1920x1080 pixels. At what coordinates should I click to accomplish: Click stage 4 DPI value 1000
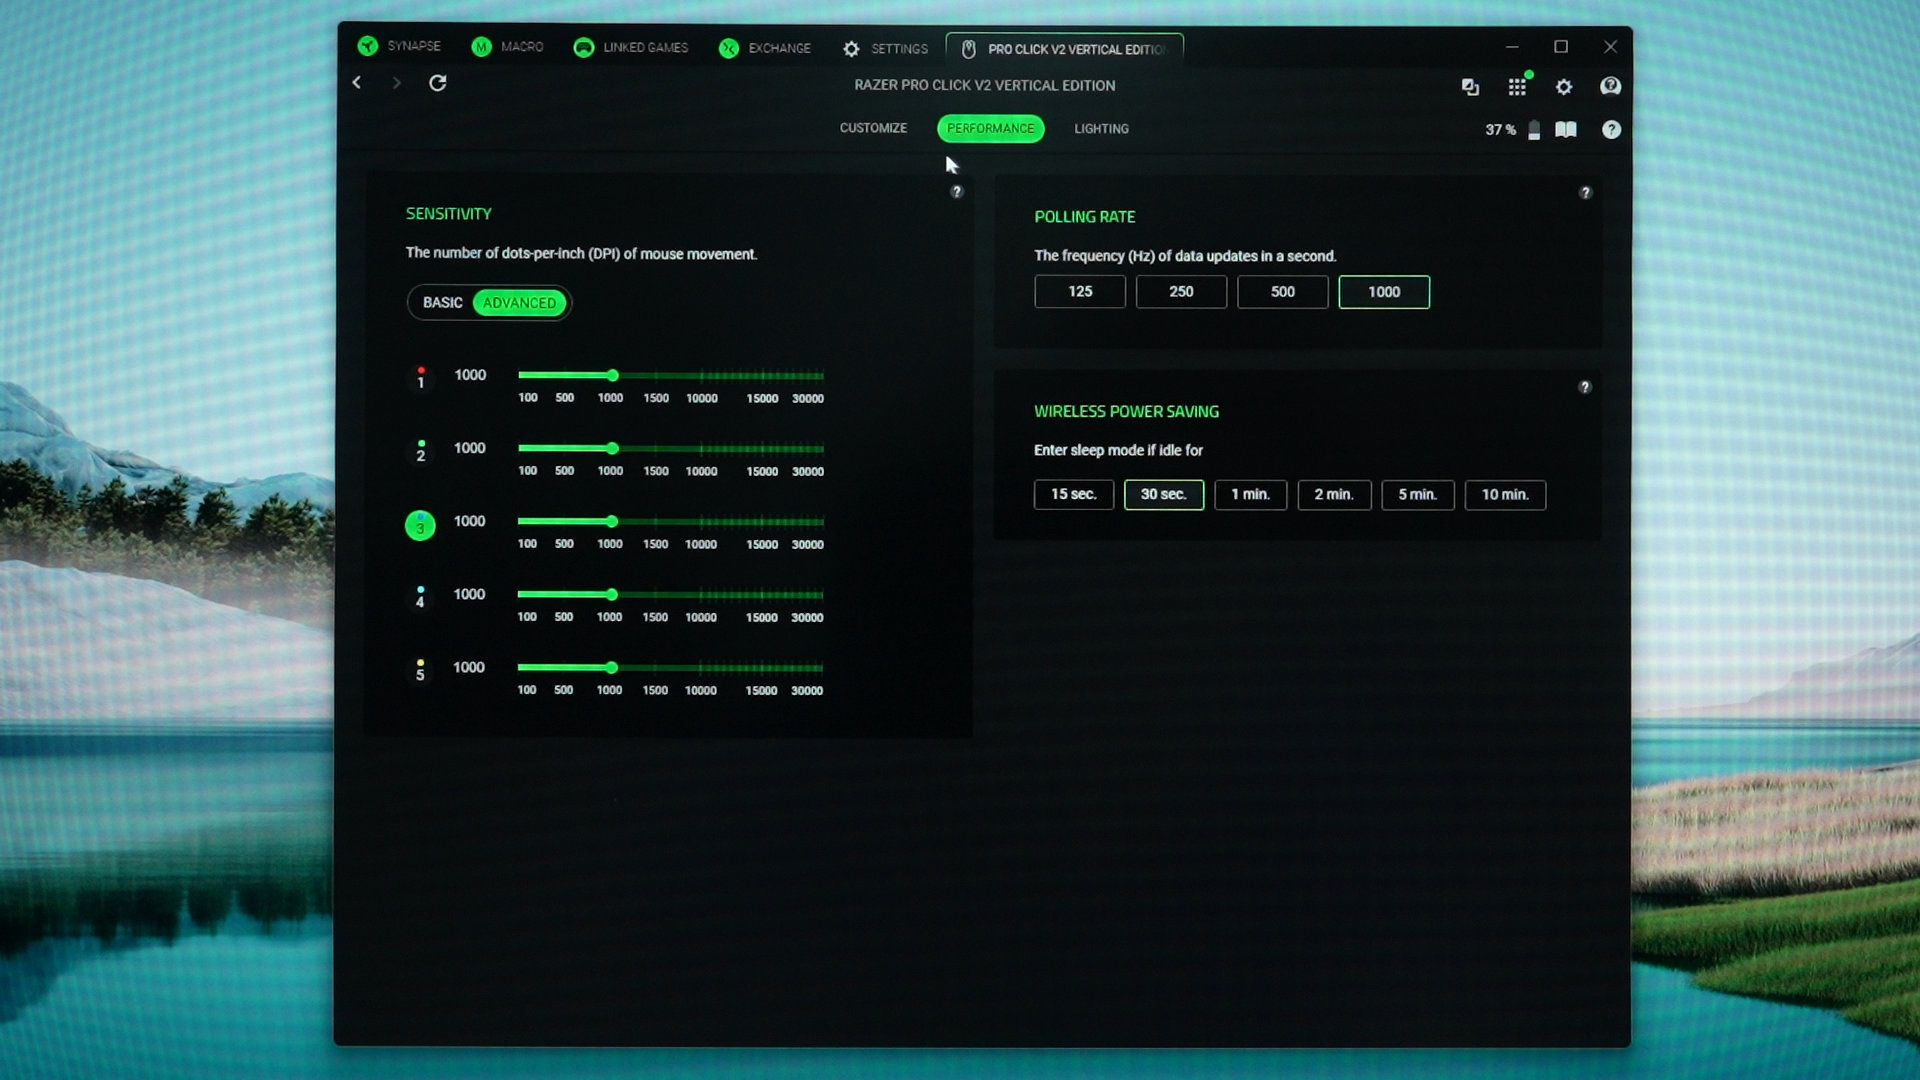[x=469, y=594]
